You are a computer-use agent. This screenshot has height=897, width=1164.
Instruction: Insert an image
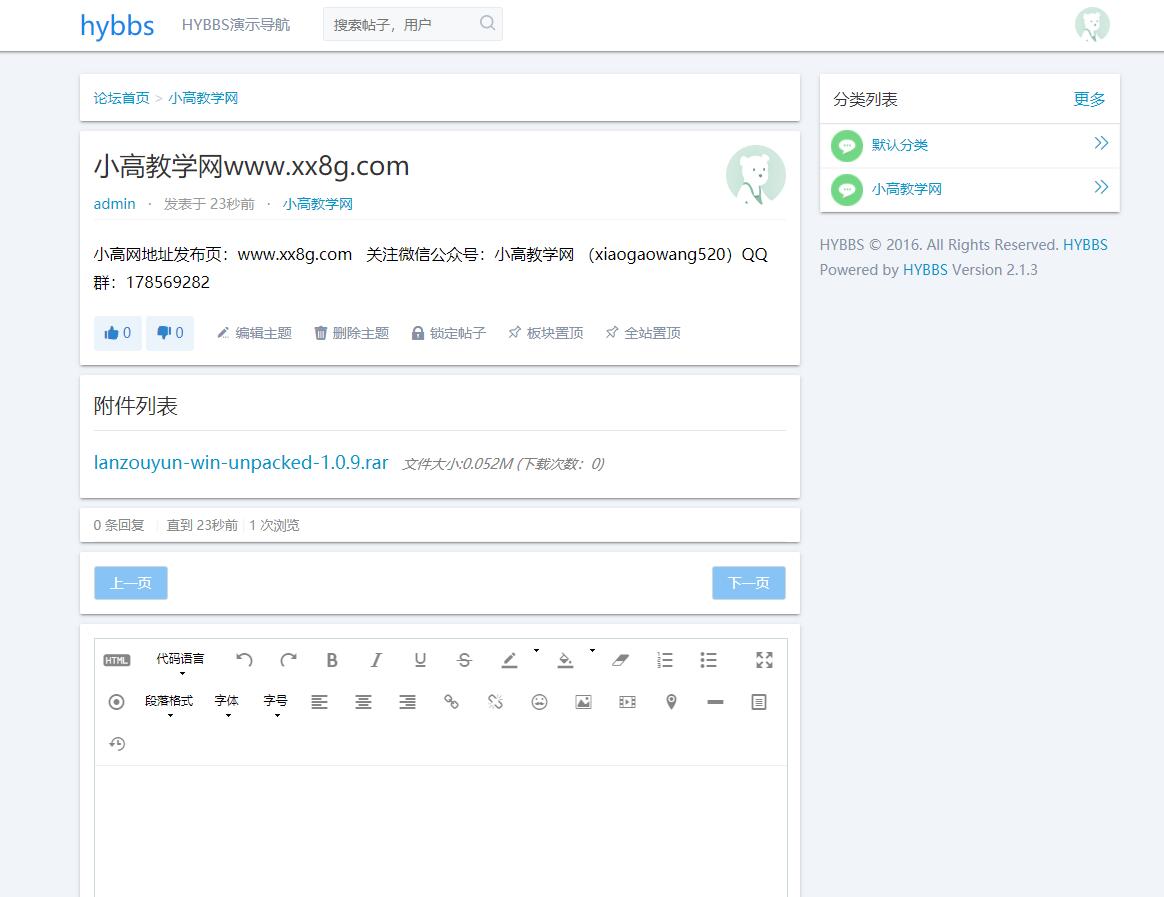pos(583,702)
